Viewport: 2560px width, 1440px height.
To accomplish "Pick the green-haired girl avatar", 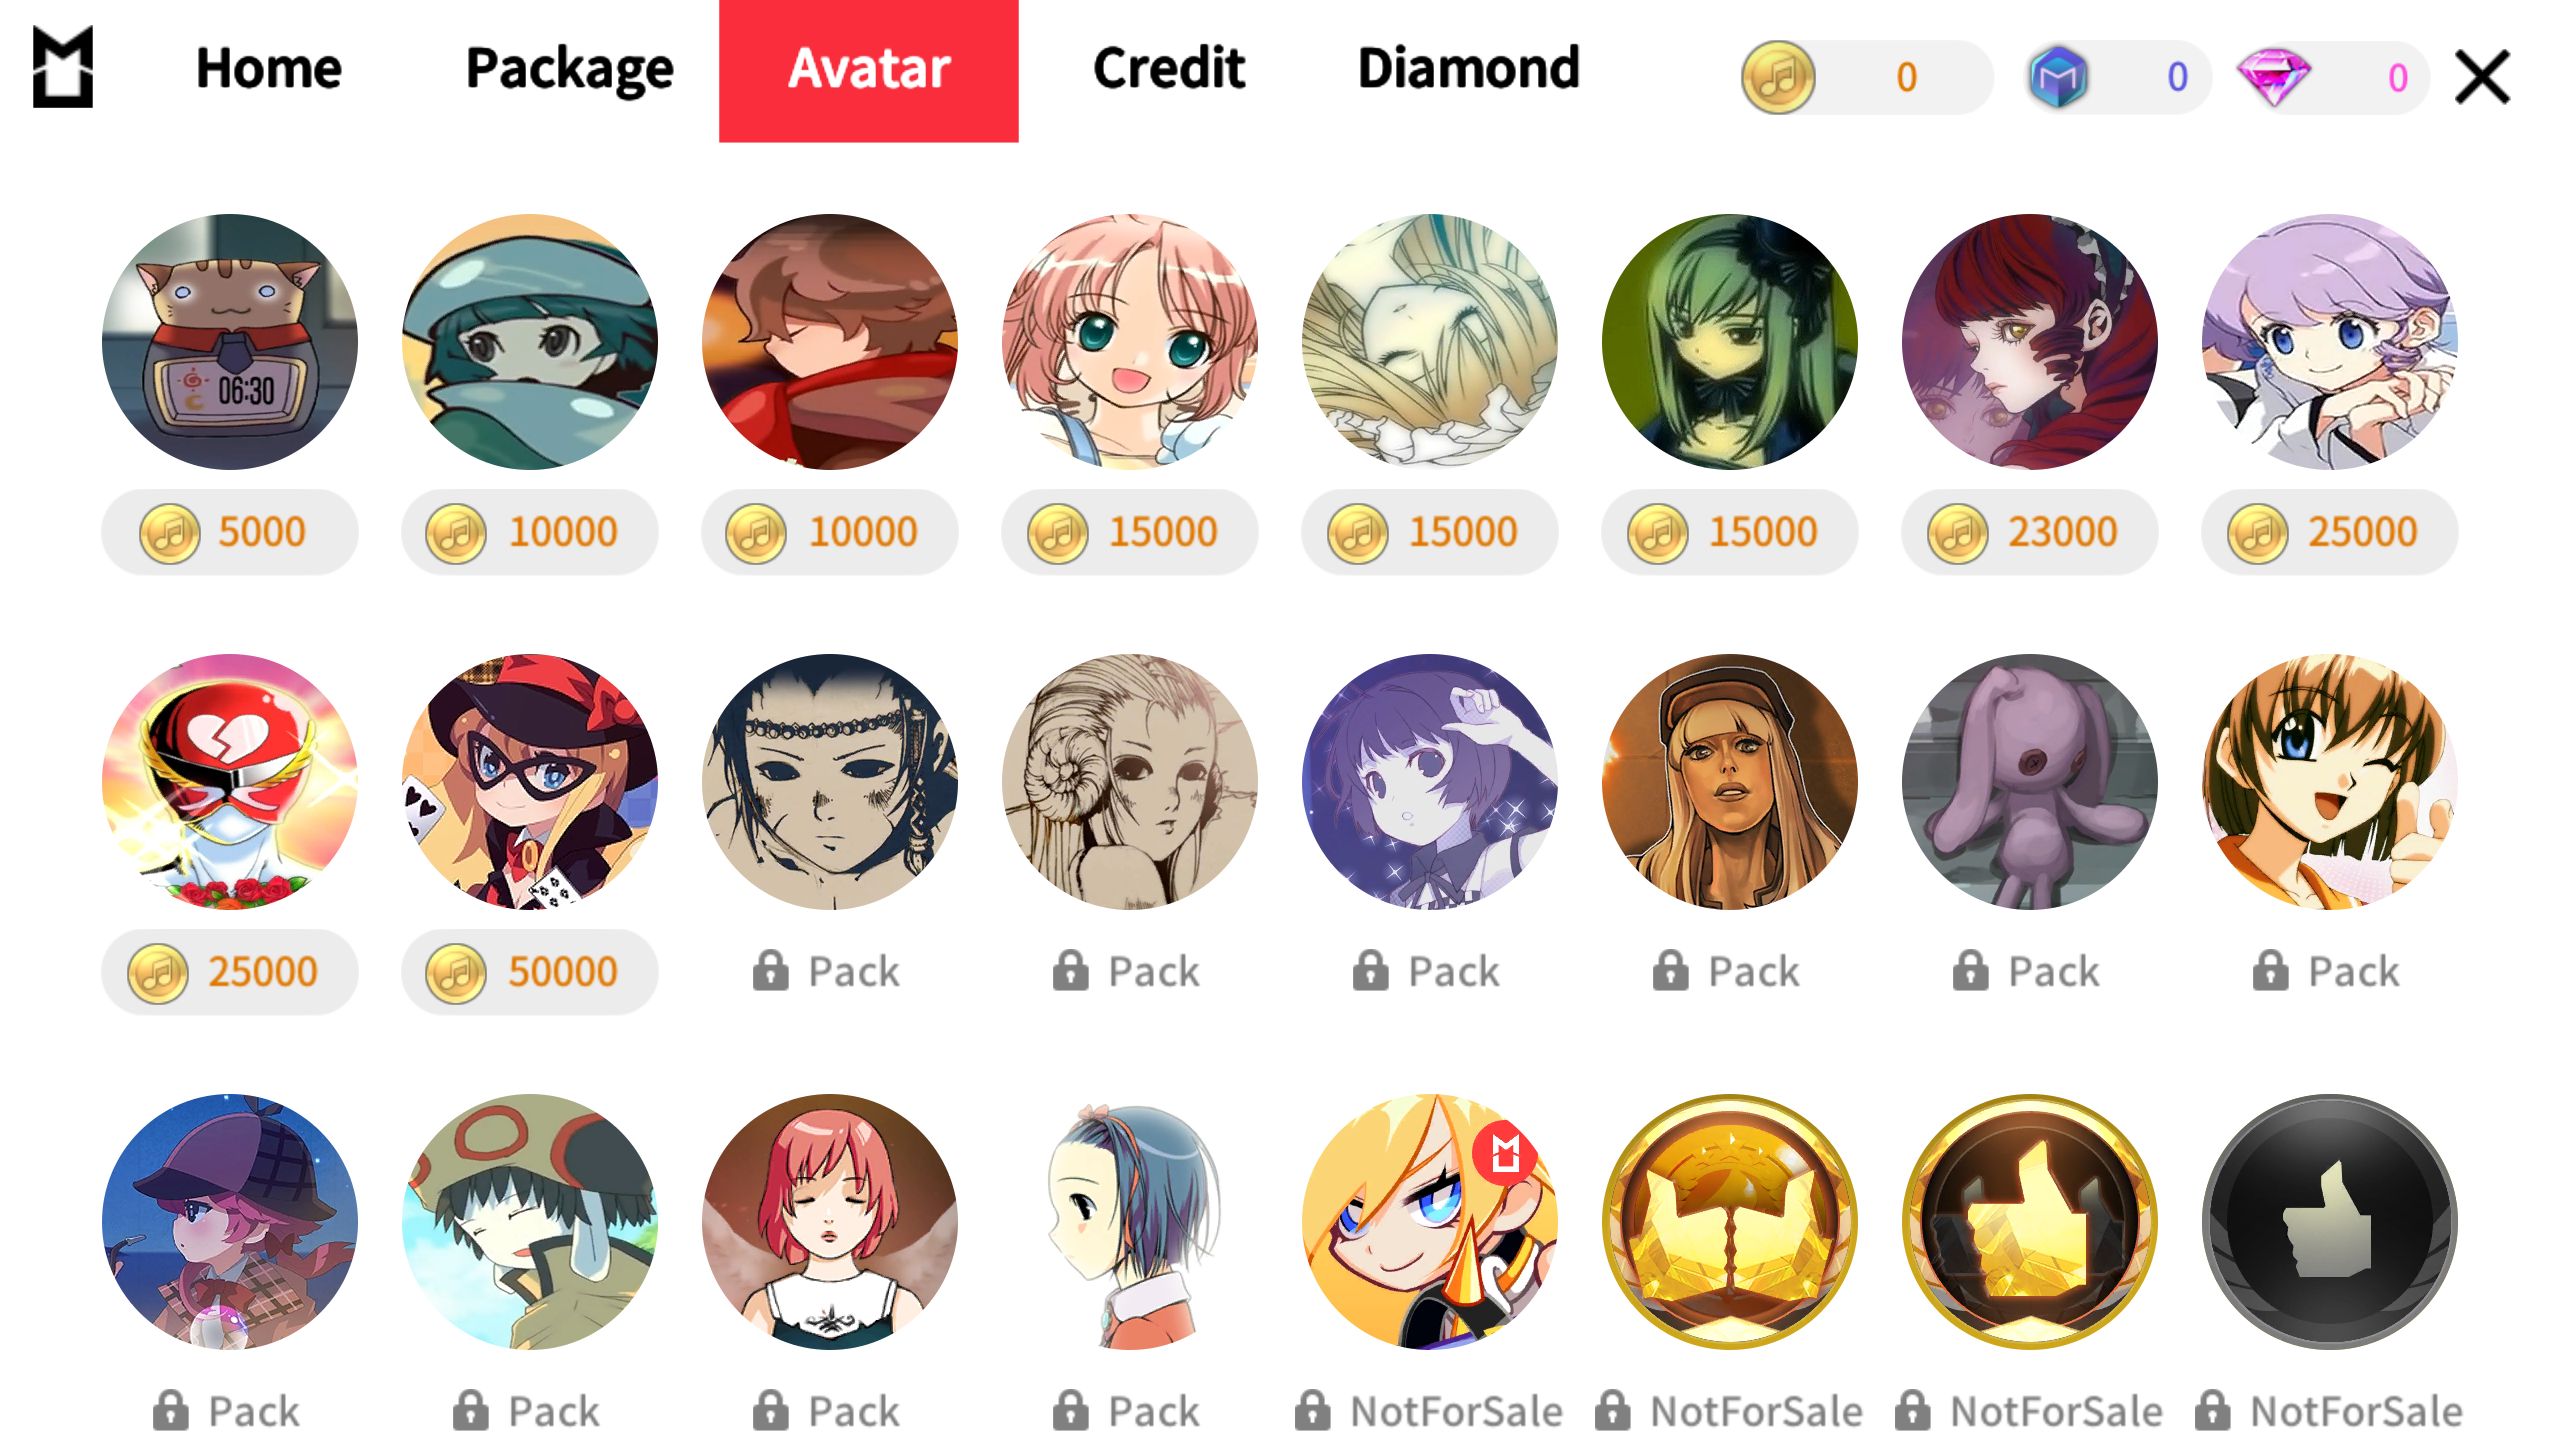I will click(1730, 342).
